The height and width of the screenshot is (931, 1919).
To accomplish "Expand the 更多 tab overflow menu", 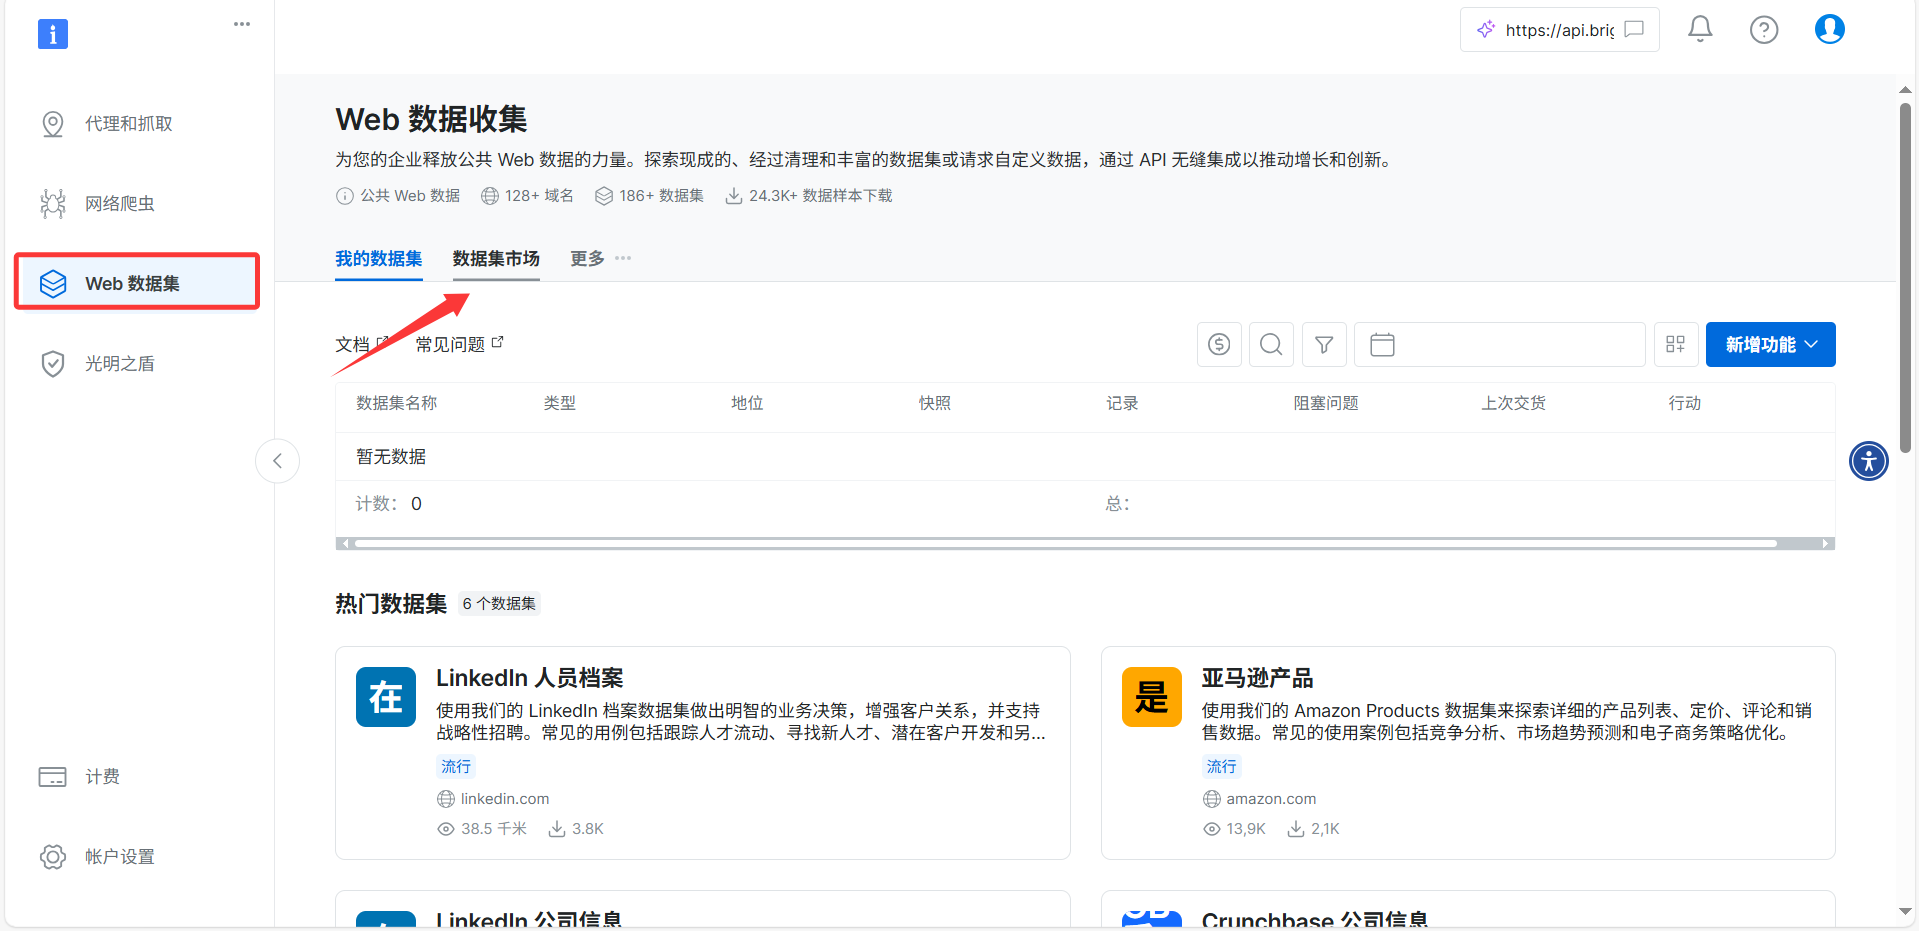I will (600, 259).
